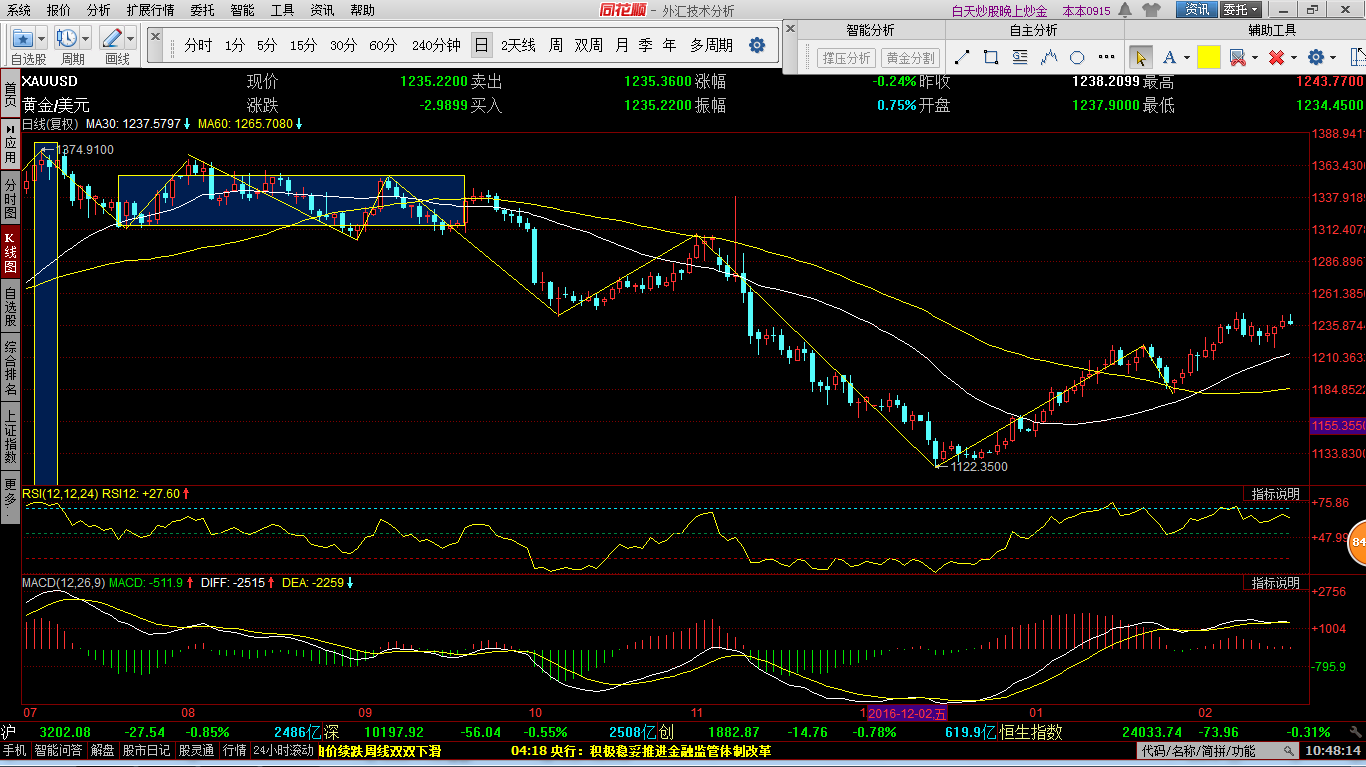Screen dimensions: 1366x767
Task: Switch to the 综合排名 sidebar tab
Action: pyautogui.click(x=10, y=367)
